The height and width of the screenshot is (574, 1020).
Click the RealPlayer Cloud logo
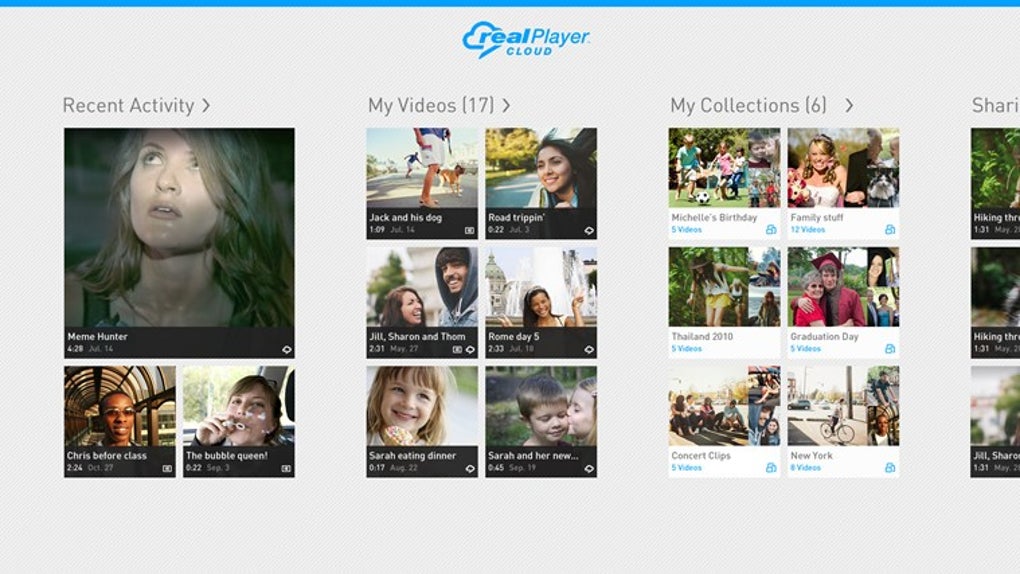[x=526, y=40]
